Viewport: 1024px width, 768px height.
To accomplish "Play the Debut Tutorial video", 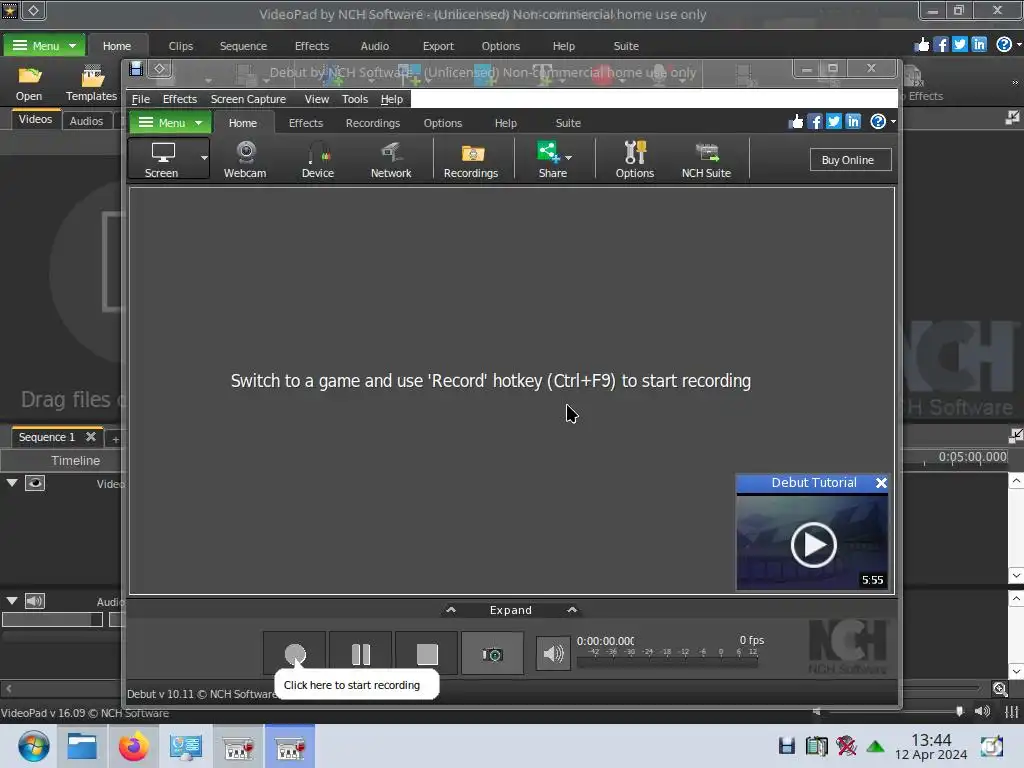I will [813, 544].
